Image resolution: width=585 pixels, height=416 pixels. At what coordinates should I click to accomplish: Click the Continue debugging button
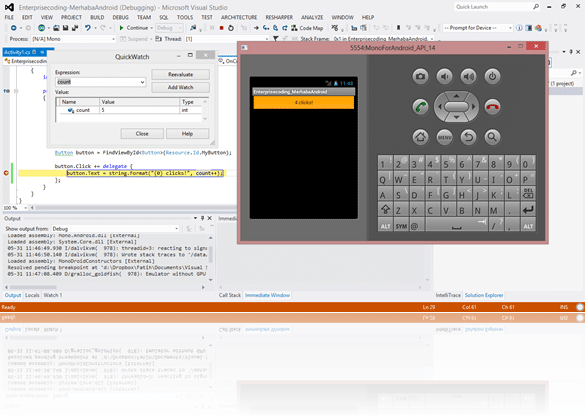click(134, 28)
